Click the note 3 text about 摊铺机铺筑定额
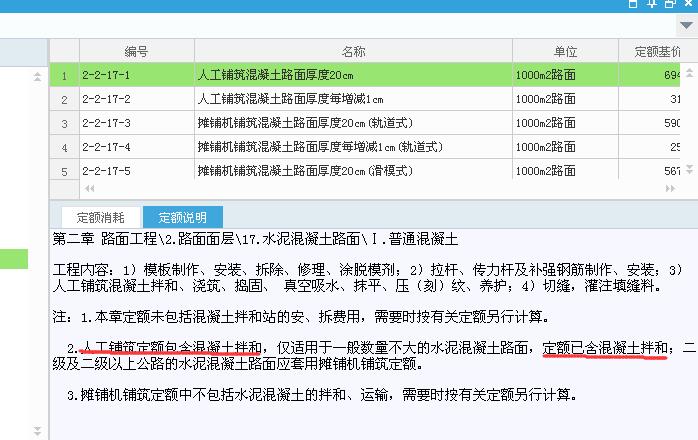698x440 pixels. pyautogui.click(x=322, y=395)
